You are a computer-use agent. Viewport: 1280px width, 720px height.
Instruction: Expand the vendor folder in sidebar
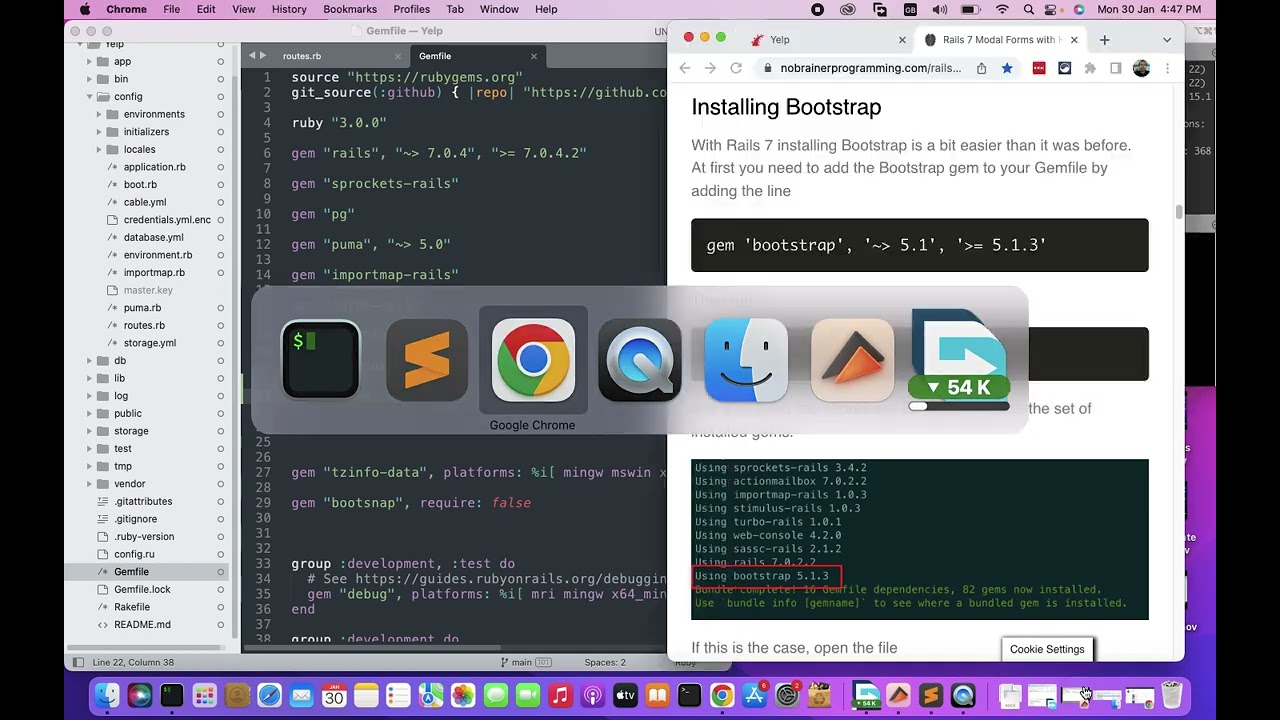point(89,484)
